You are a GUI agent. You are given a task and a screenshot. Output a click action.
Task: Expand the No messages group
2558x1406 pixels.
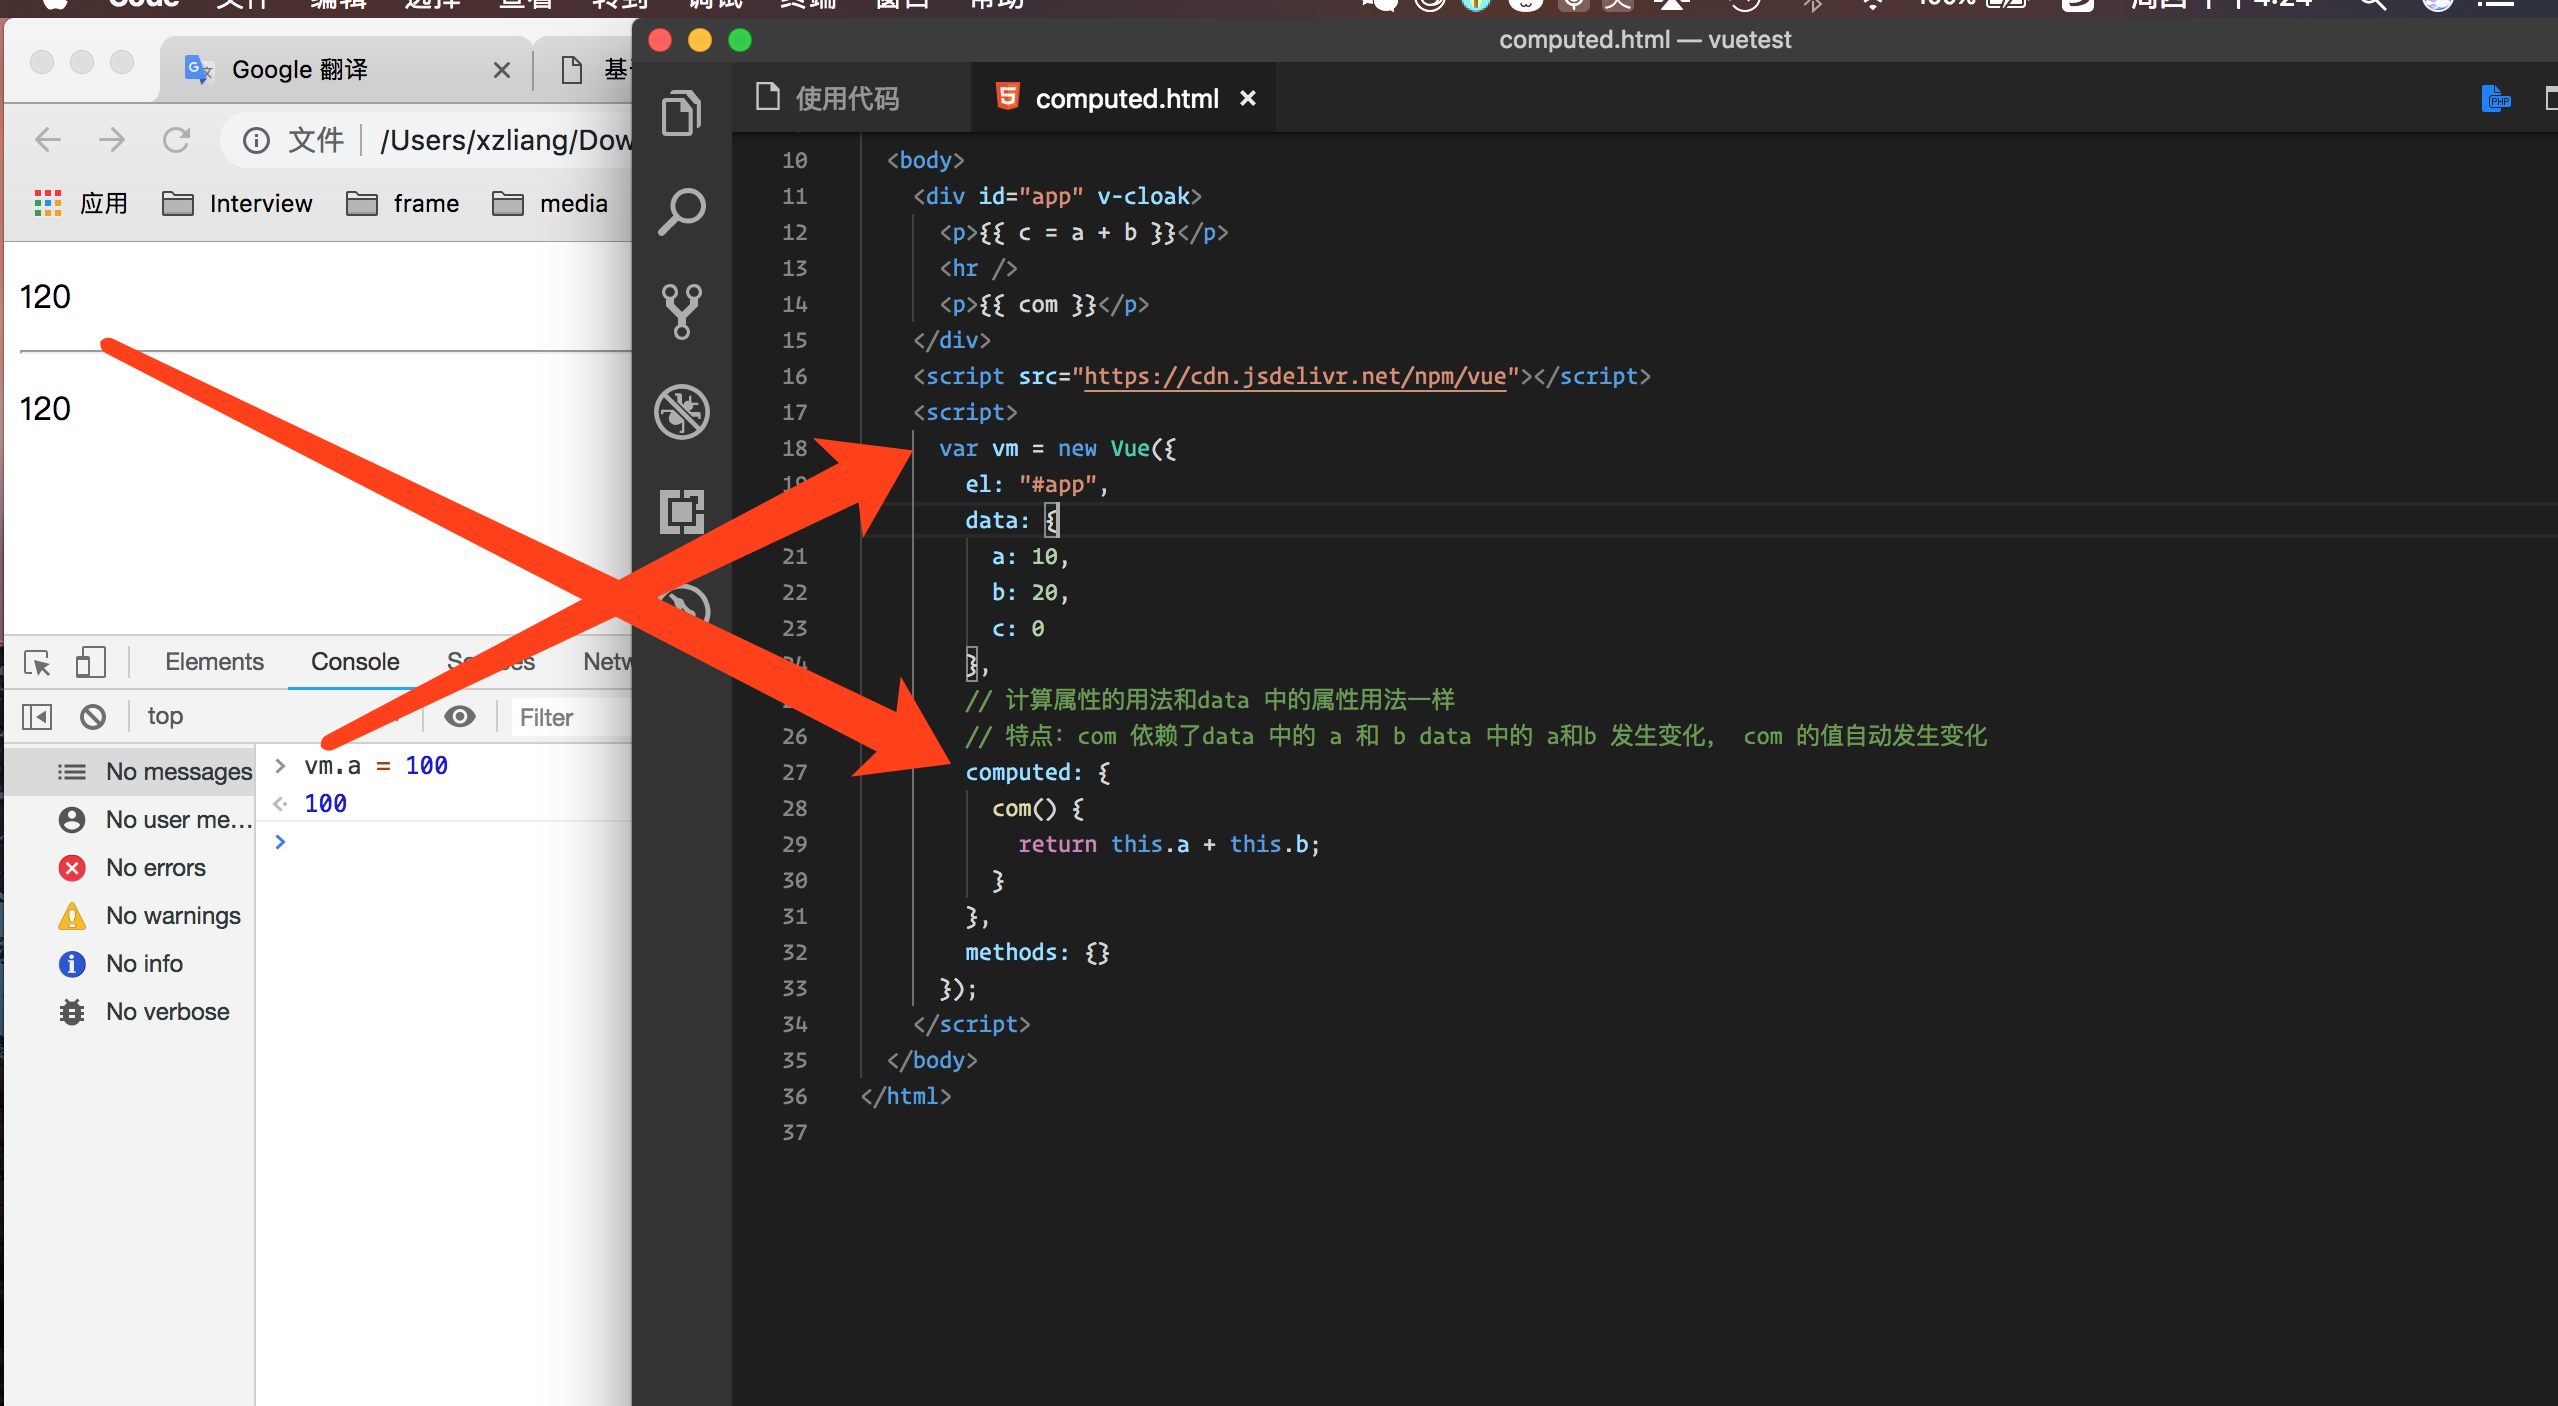[x=178, y=771]
